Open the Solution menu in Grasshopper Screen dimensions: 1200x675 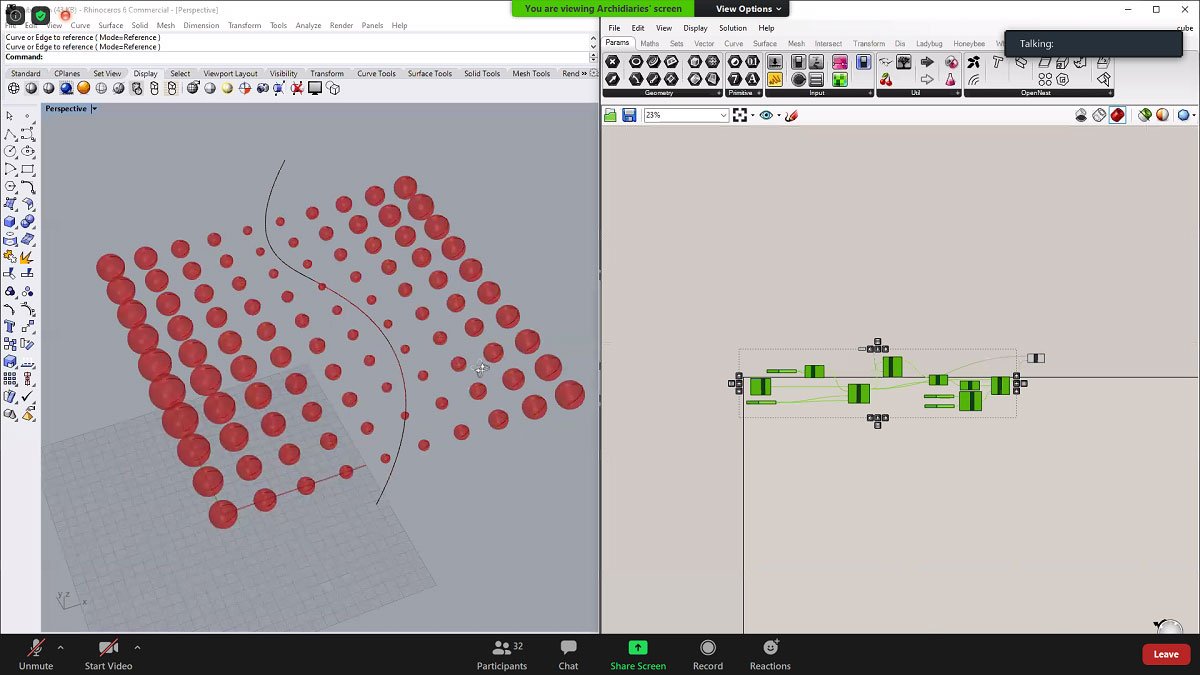[x=732, y=28]
